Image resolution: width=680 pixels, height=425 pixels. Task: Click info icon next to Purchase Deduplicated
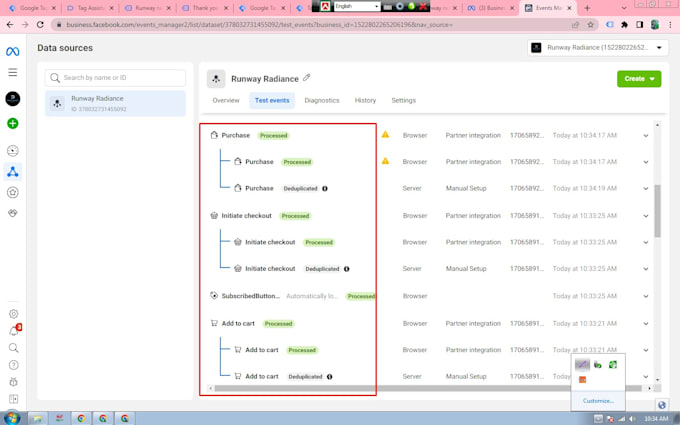pyautogui.click(x=325, y=189)
